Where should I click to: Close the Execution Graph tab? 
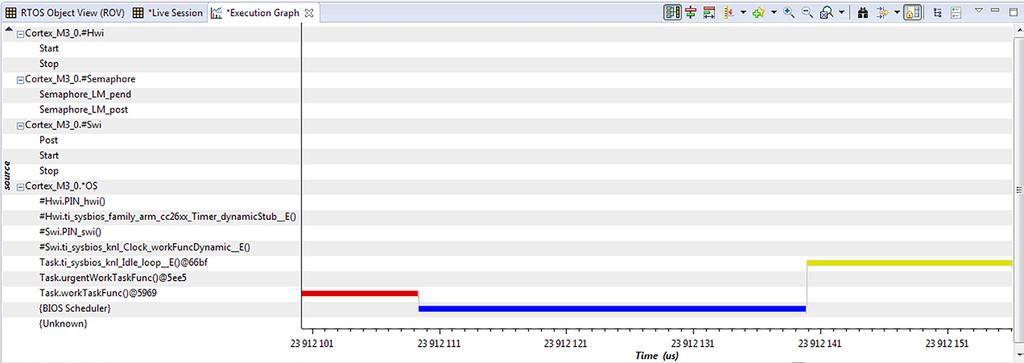point(310,12)
